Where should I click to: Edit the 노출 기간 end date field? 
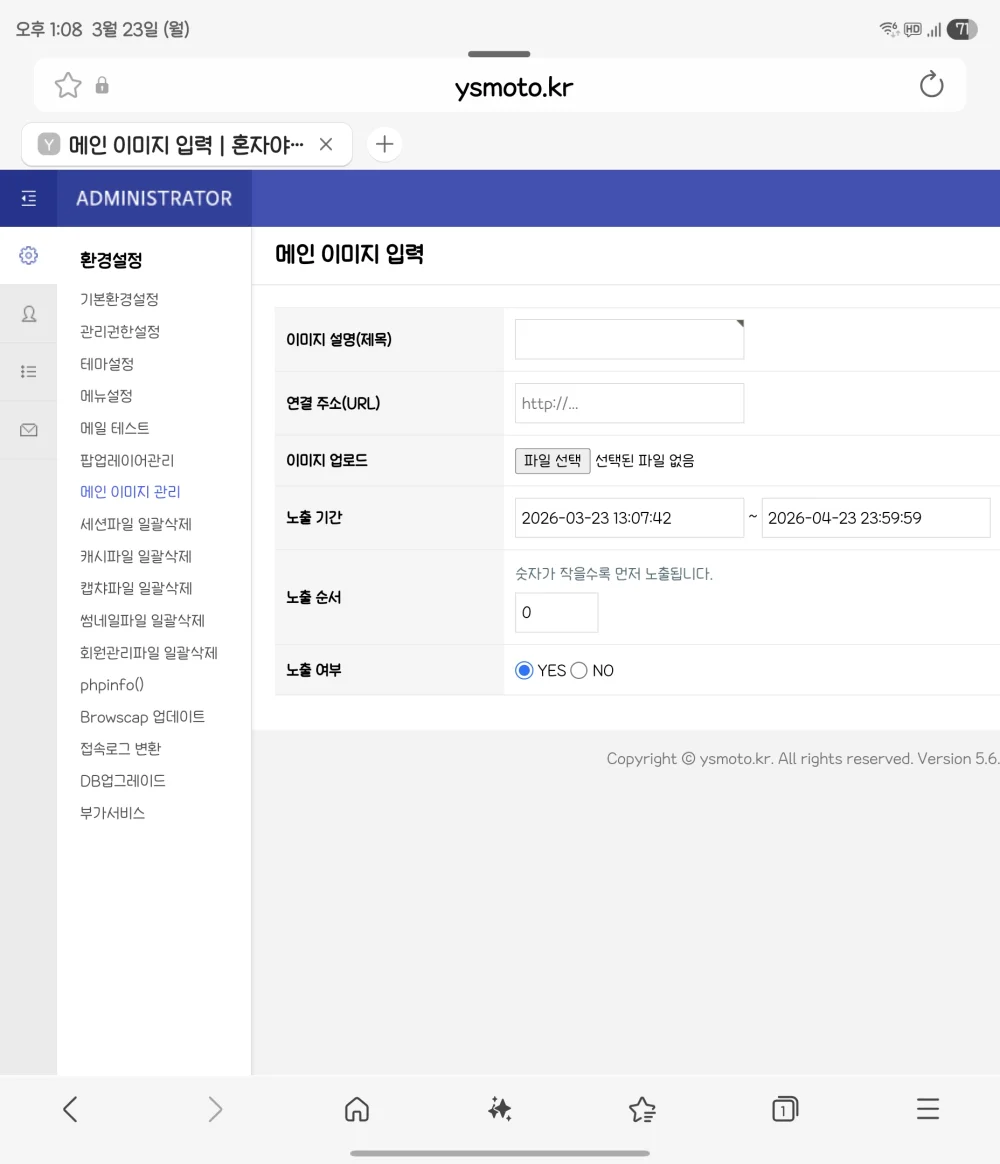(876, 517)
